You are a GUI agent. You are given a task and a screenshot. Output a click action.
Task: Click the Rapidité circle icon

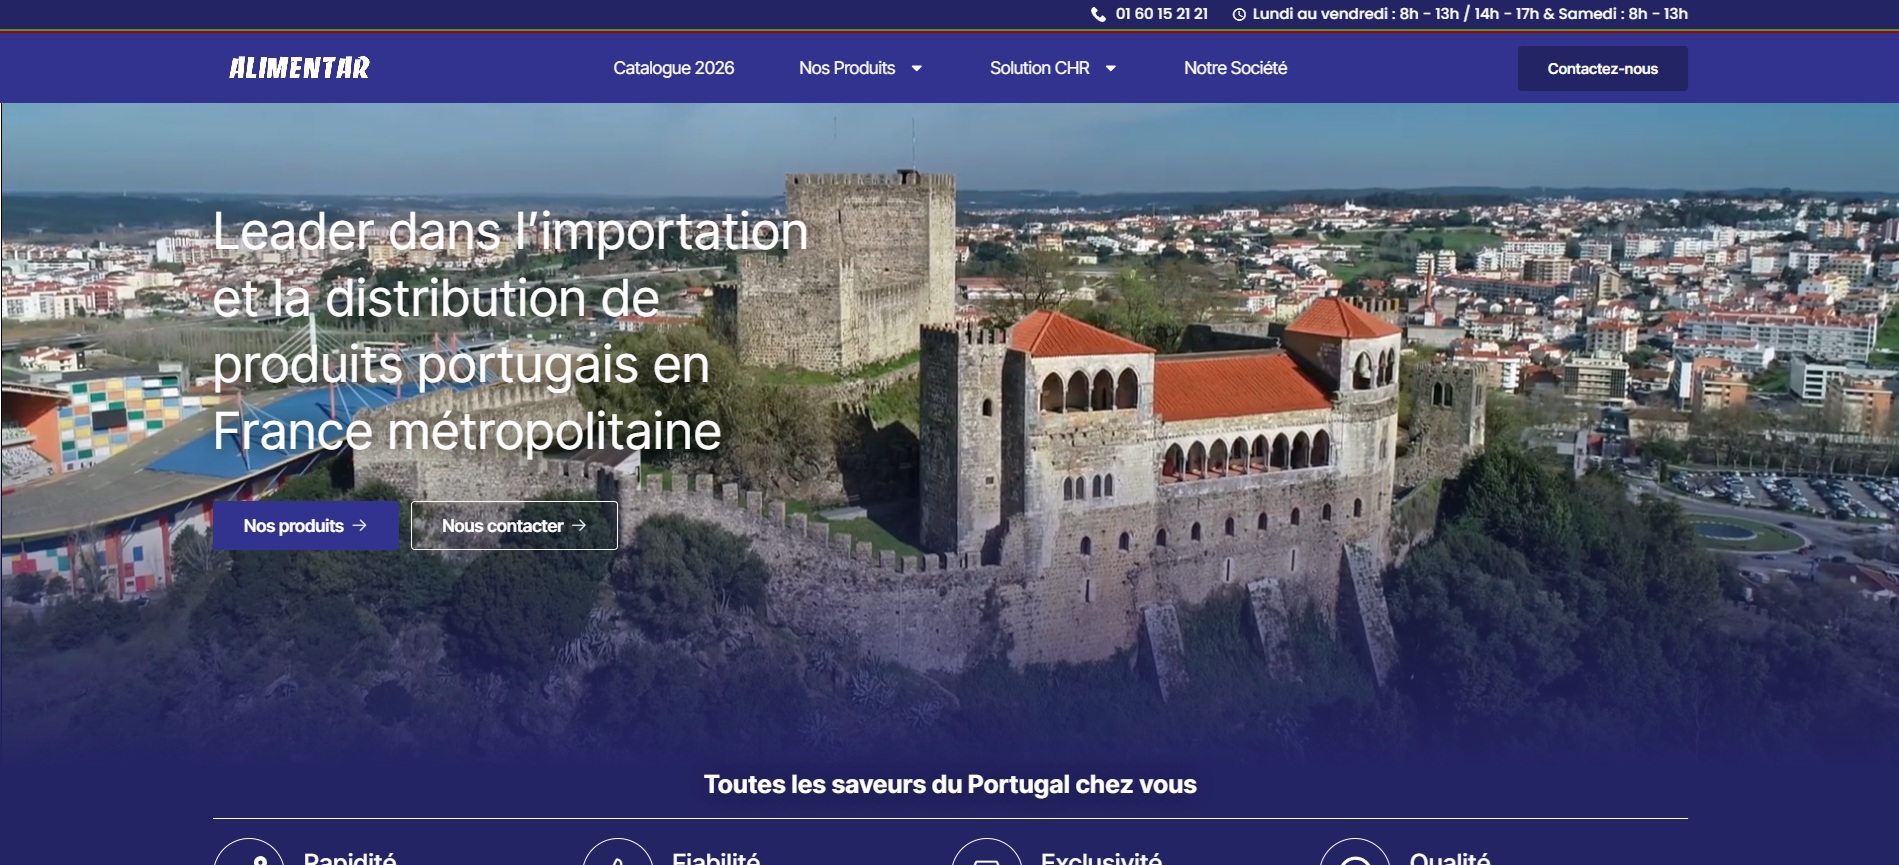[x=249, y=852]
